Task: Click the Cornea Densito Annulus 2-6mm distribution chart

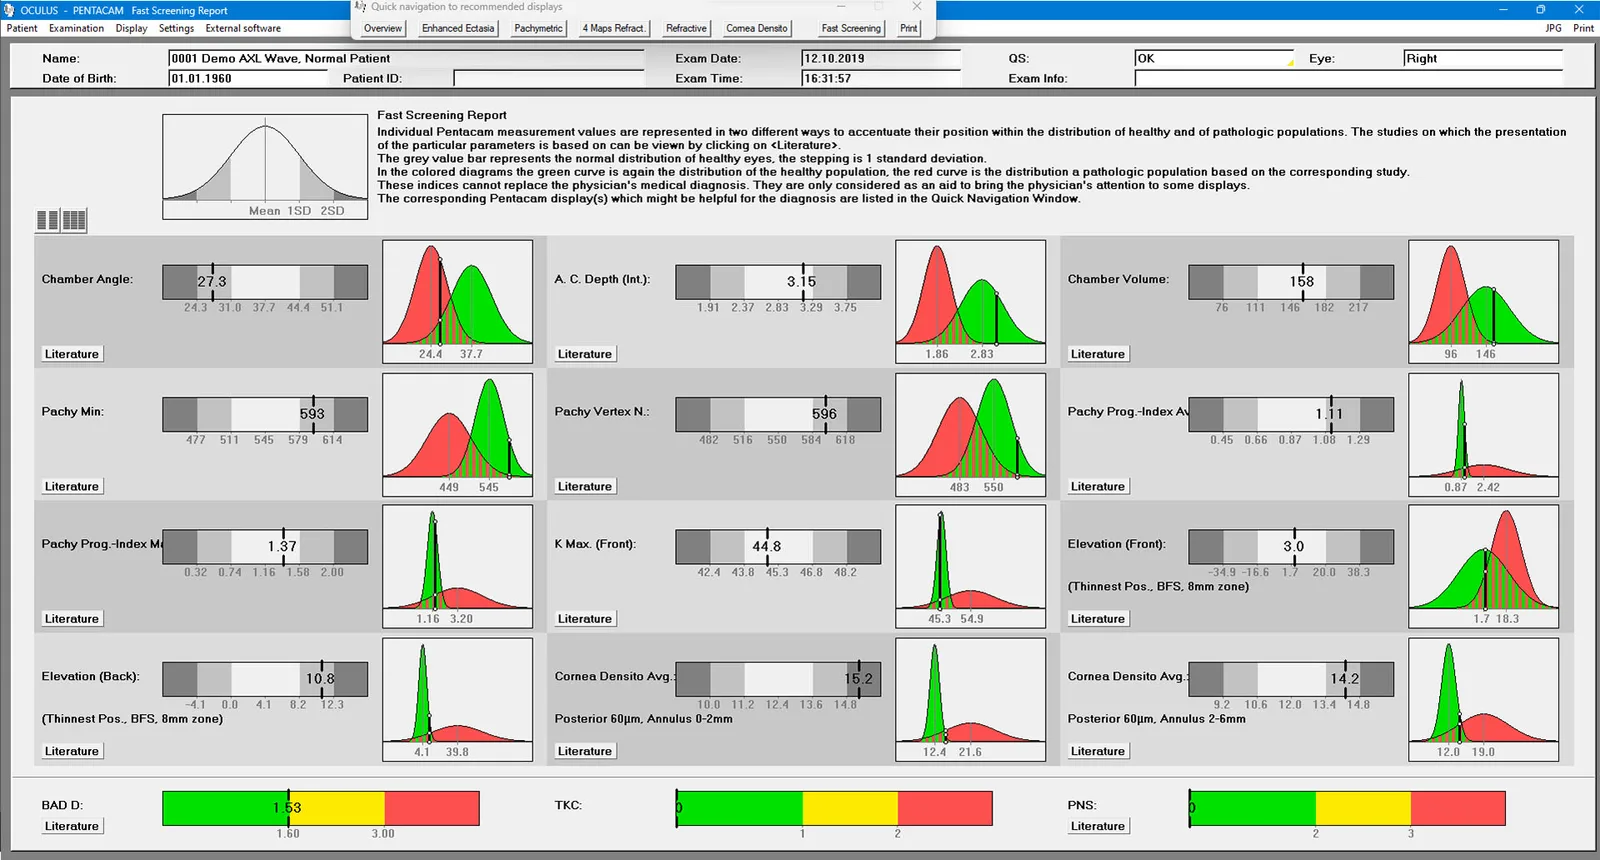Action: coord(1484,700)
